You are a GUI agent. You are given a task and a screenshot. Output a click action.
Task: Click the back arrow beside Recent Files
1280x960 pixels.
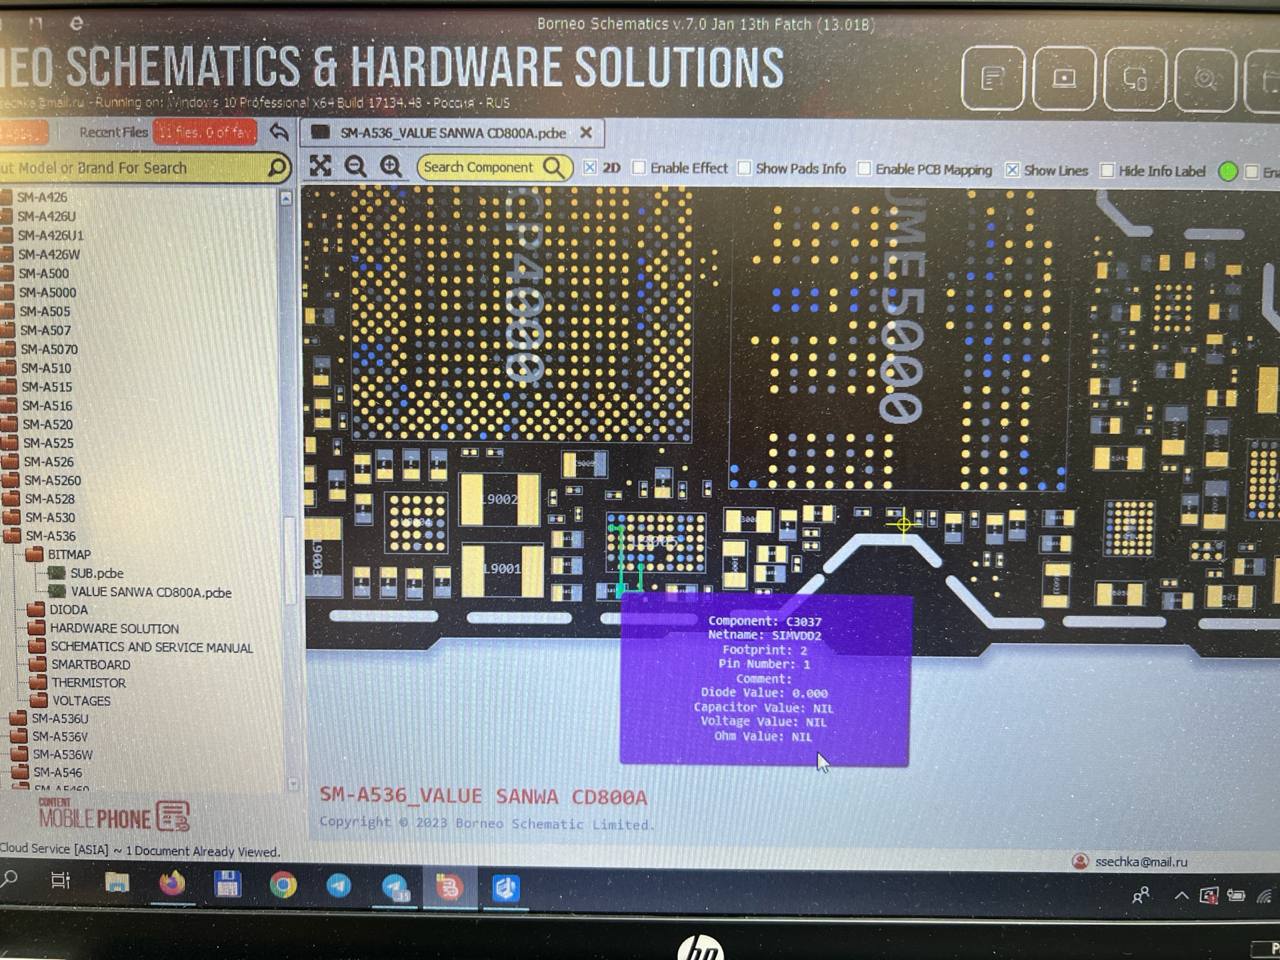coord(279,132)
